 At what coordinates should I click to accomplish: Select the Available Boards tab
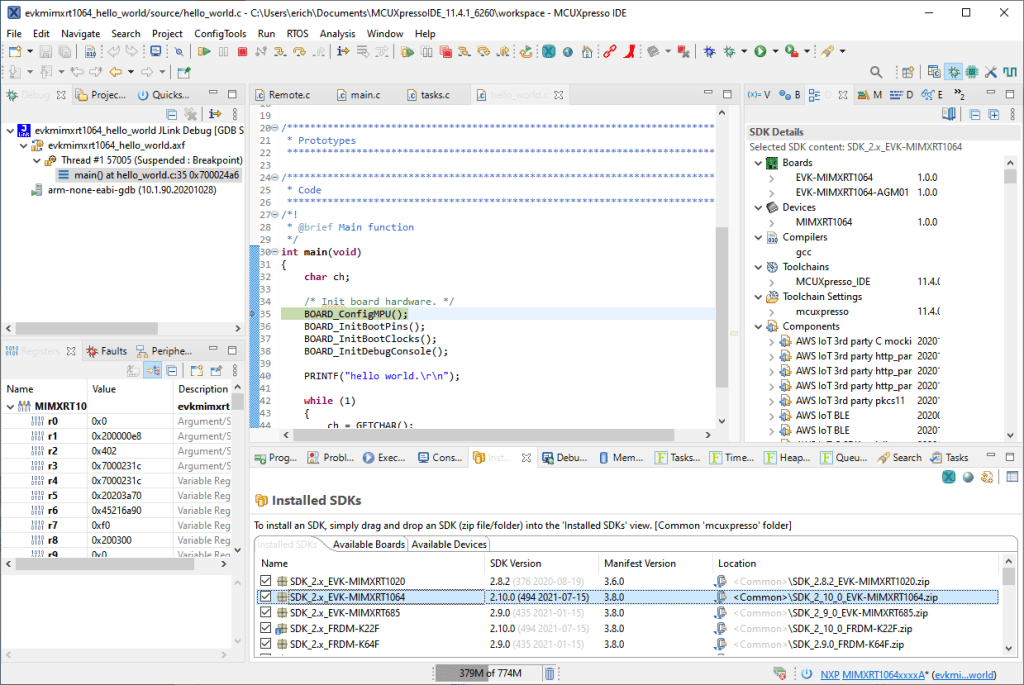point(368,544)
